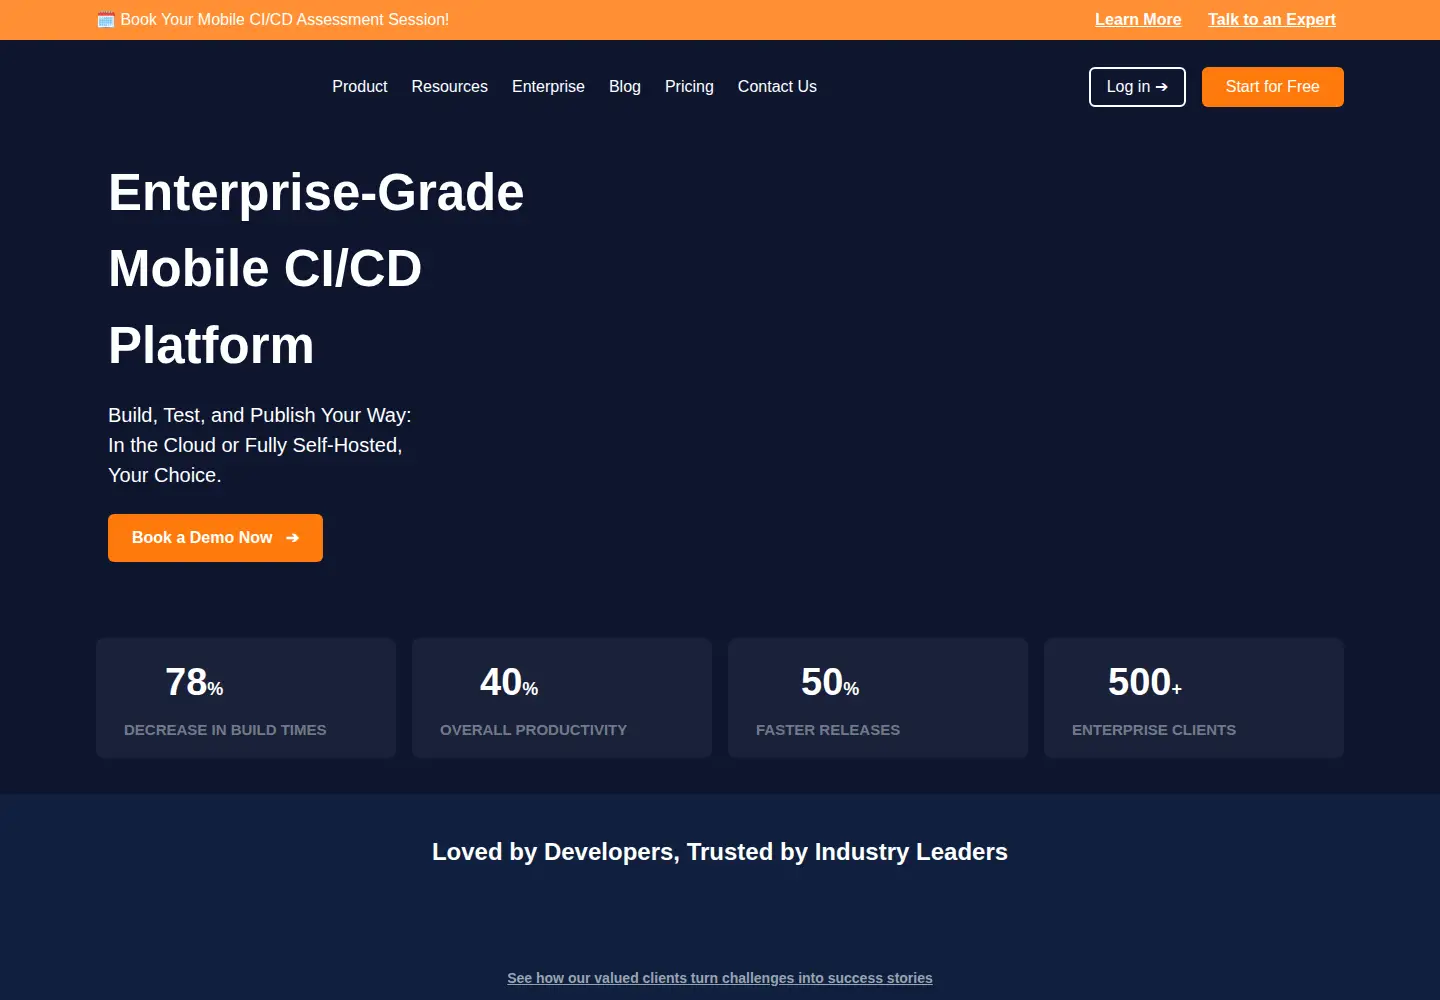Follow the Learn More banner link

(x=1138, y=20)
